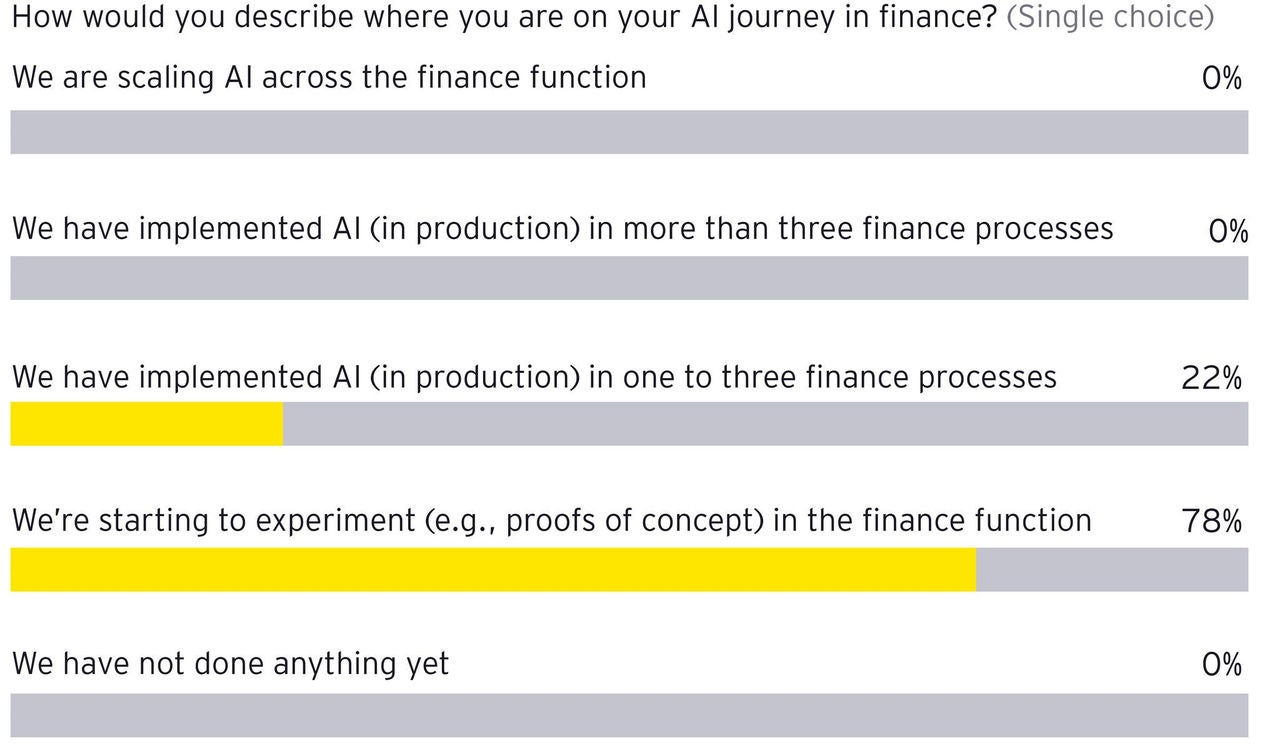
Task: Click the yellow filled portion of the 22% bar
Action: pyautogui.click(x=146, y=424)
